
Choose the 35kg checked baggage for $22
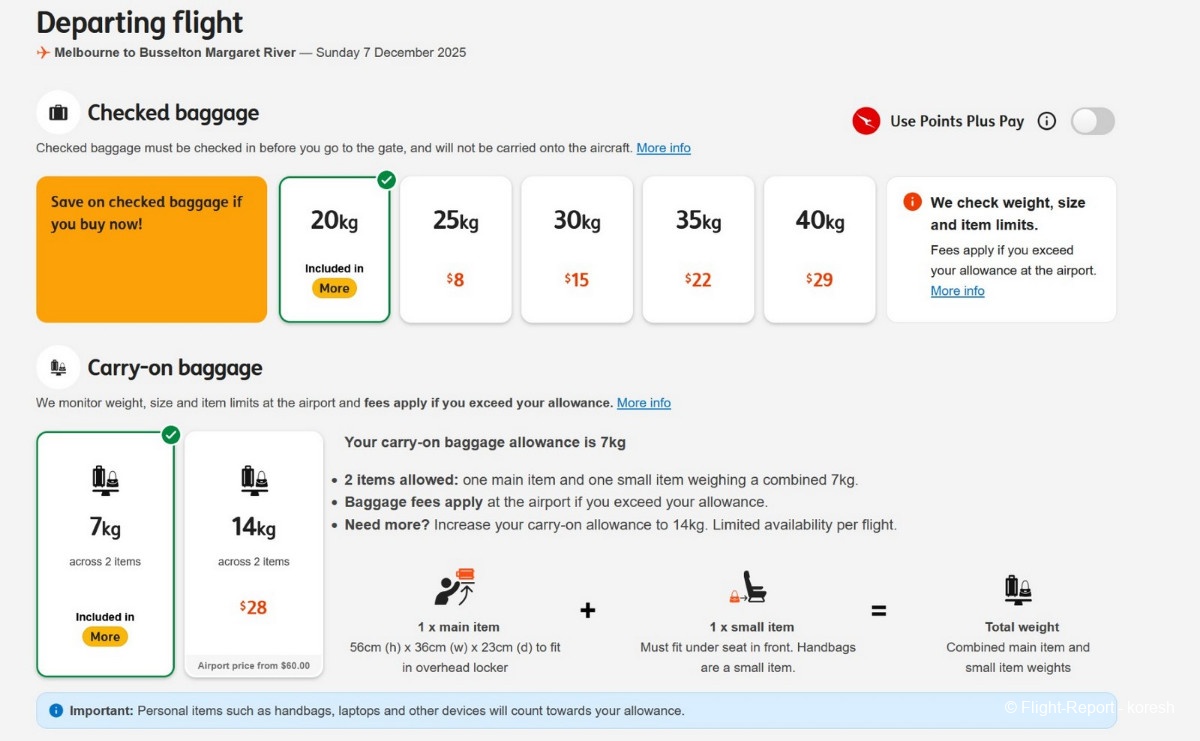[698, 250]
